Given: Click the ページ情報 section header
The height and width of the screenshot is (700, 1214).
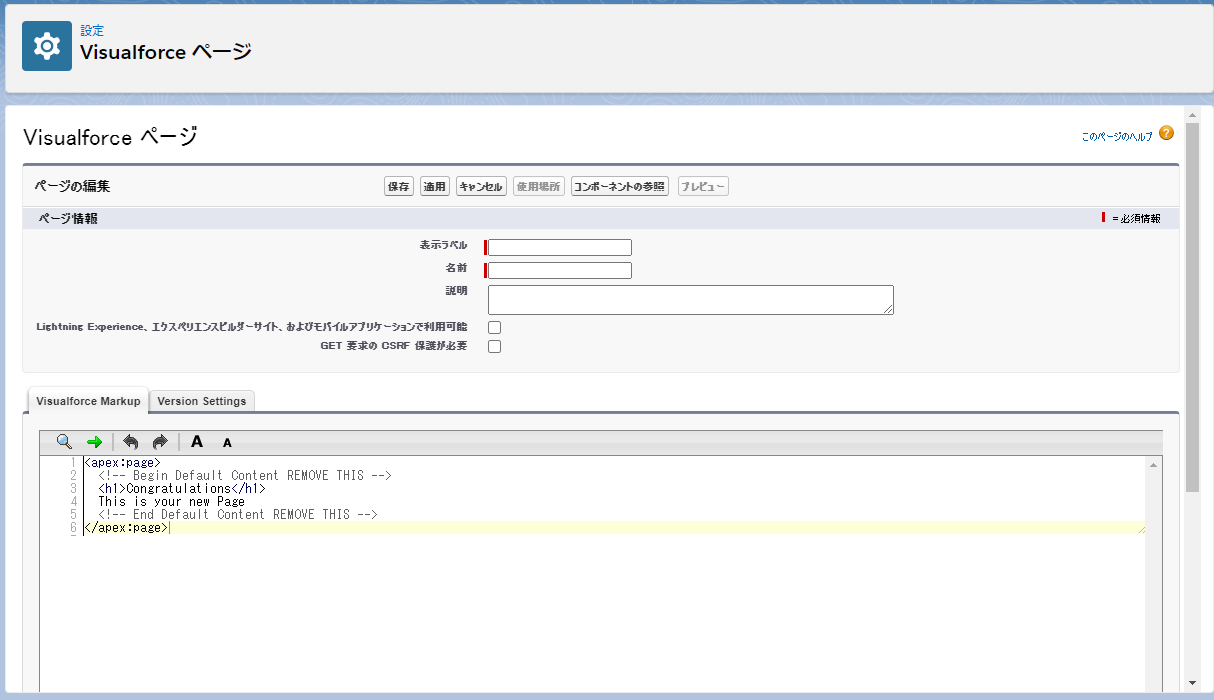Looking at the screenshot, I should 600,218.
